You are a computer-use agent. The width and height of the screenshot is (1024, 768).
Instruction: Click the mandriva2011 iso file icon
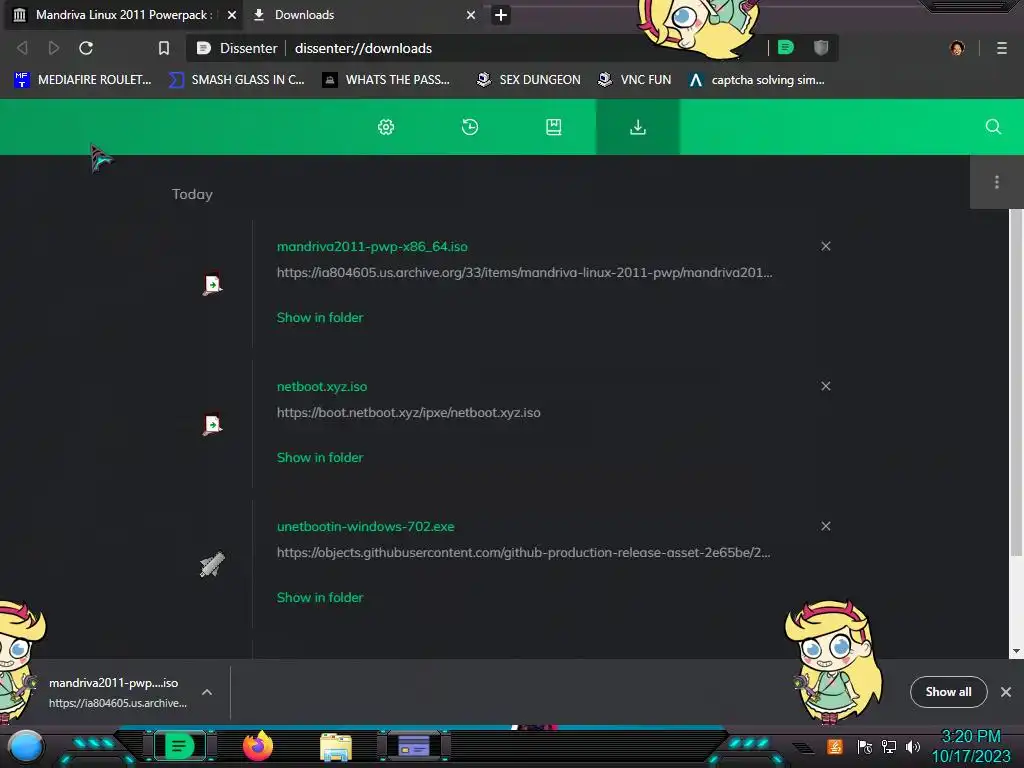[x=212, y=285]
